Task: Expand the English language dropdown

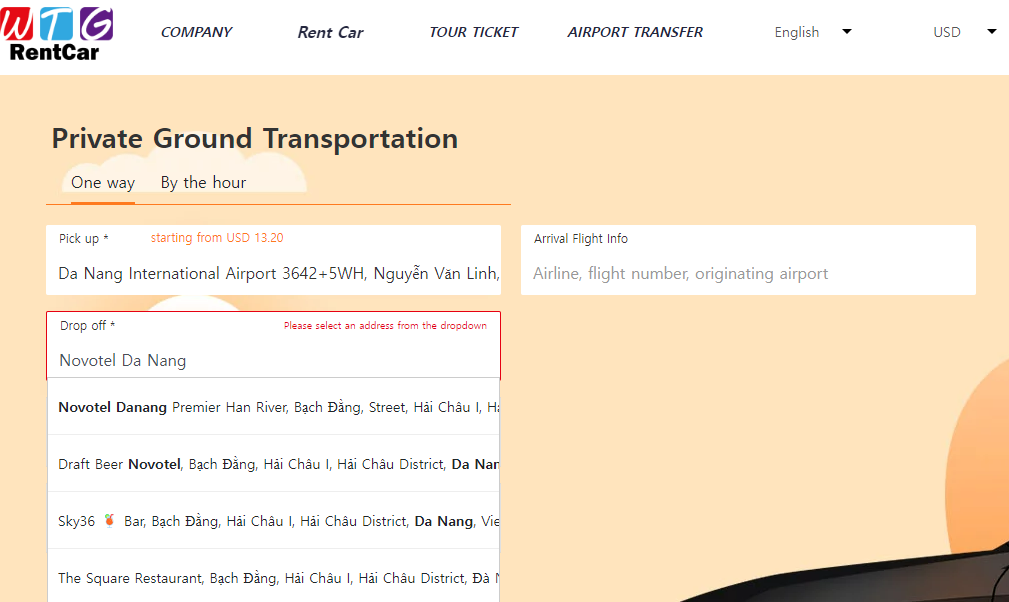Action: pos(812,32)
